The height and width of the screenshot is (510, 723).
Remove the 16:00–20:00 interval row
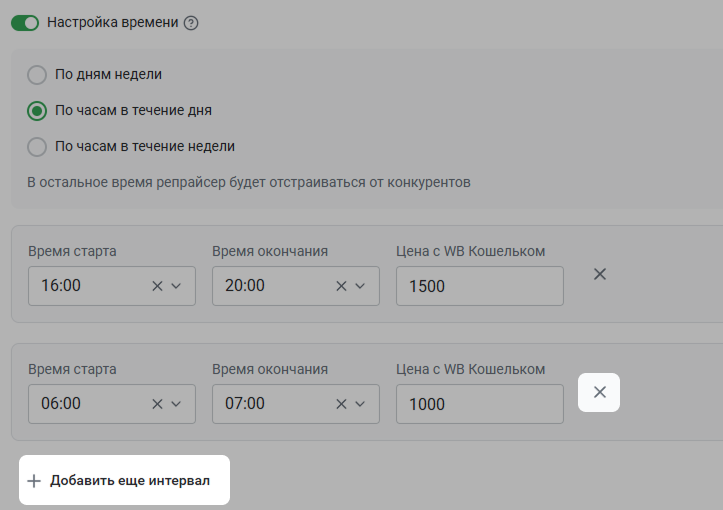click(599, 274)
